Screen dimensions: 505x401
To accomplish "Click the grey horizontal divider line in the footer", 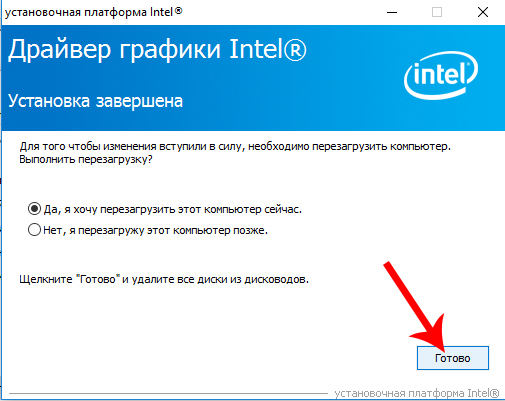I will (168, 394).
